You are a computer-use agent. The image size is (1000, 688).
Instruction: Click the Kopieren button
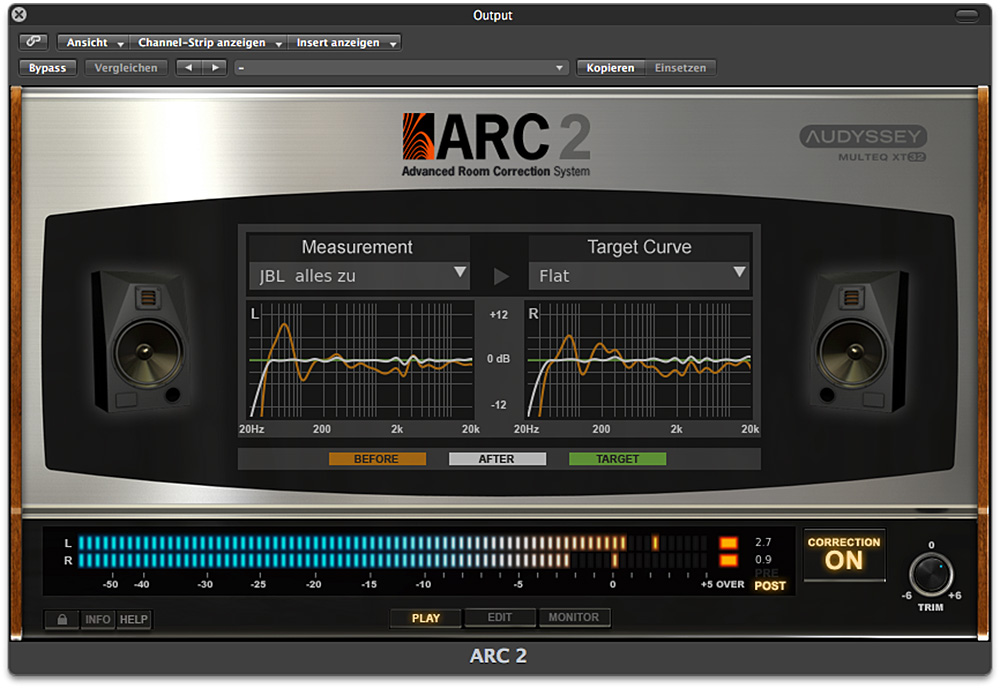[610, 68]
